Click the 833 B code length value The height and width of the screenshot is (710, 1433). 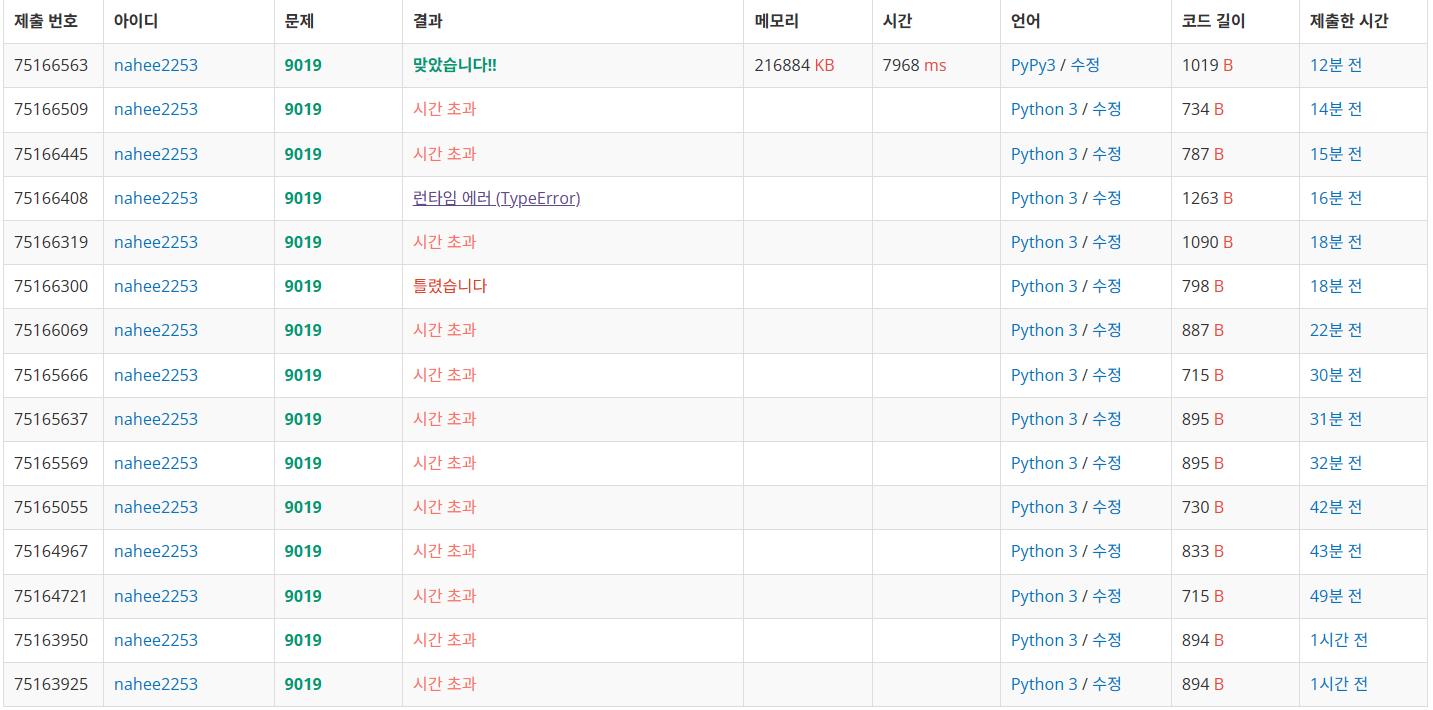(x=1203, y=551)
